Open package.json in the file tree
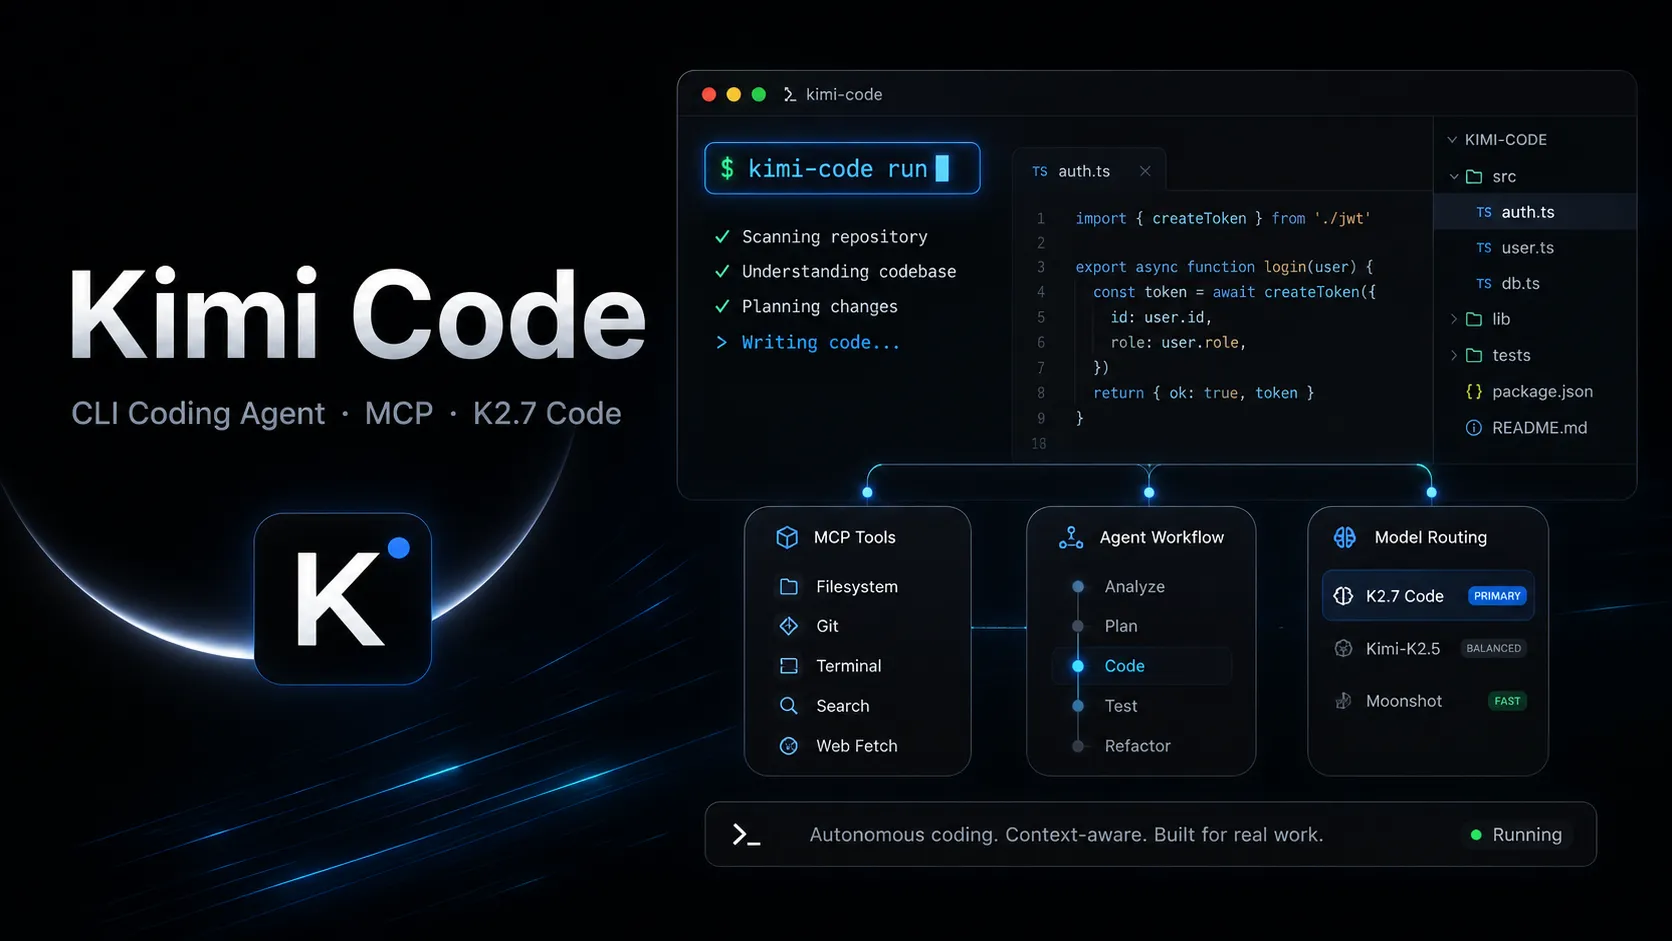The width and height of the screenshot is (1672, 941). pos(1535,392)
